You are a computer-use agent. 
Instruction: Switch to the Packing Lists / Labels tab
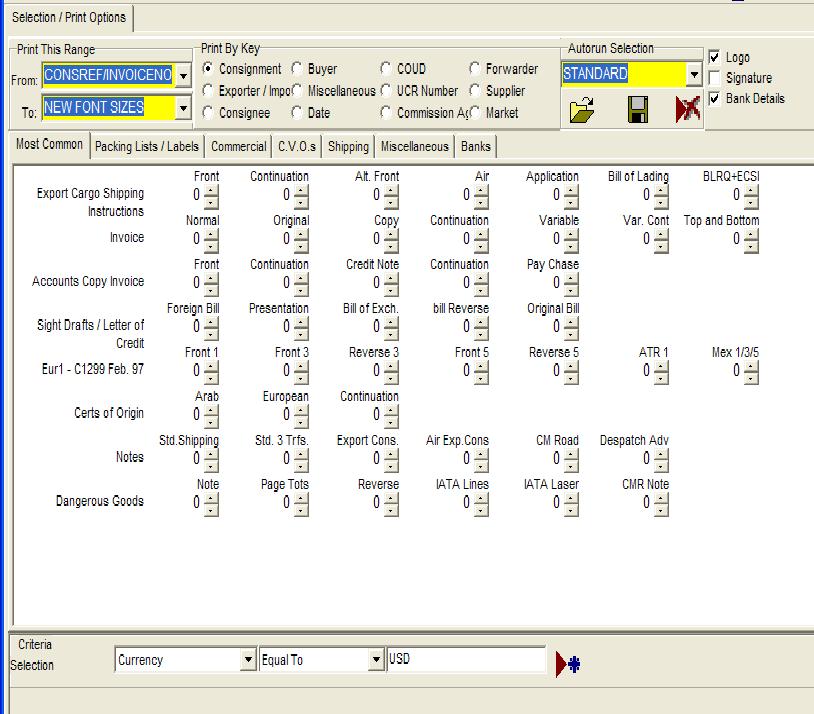coord(147,146)
